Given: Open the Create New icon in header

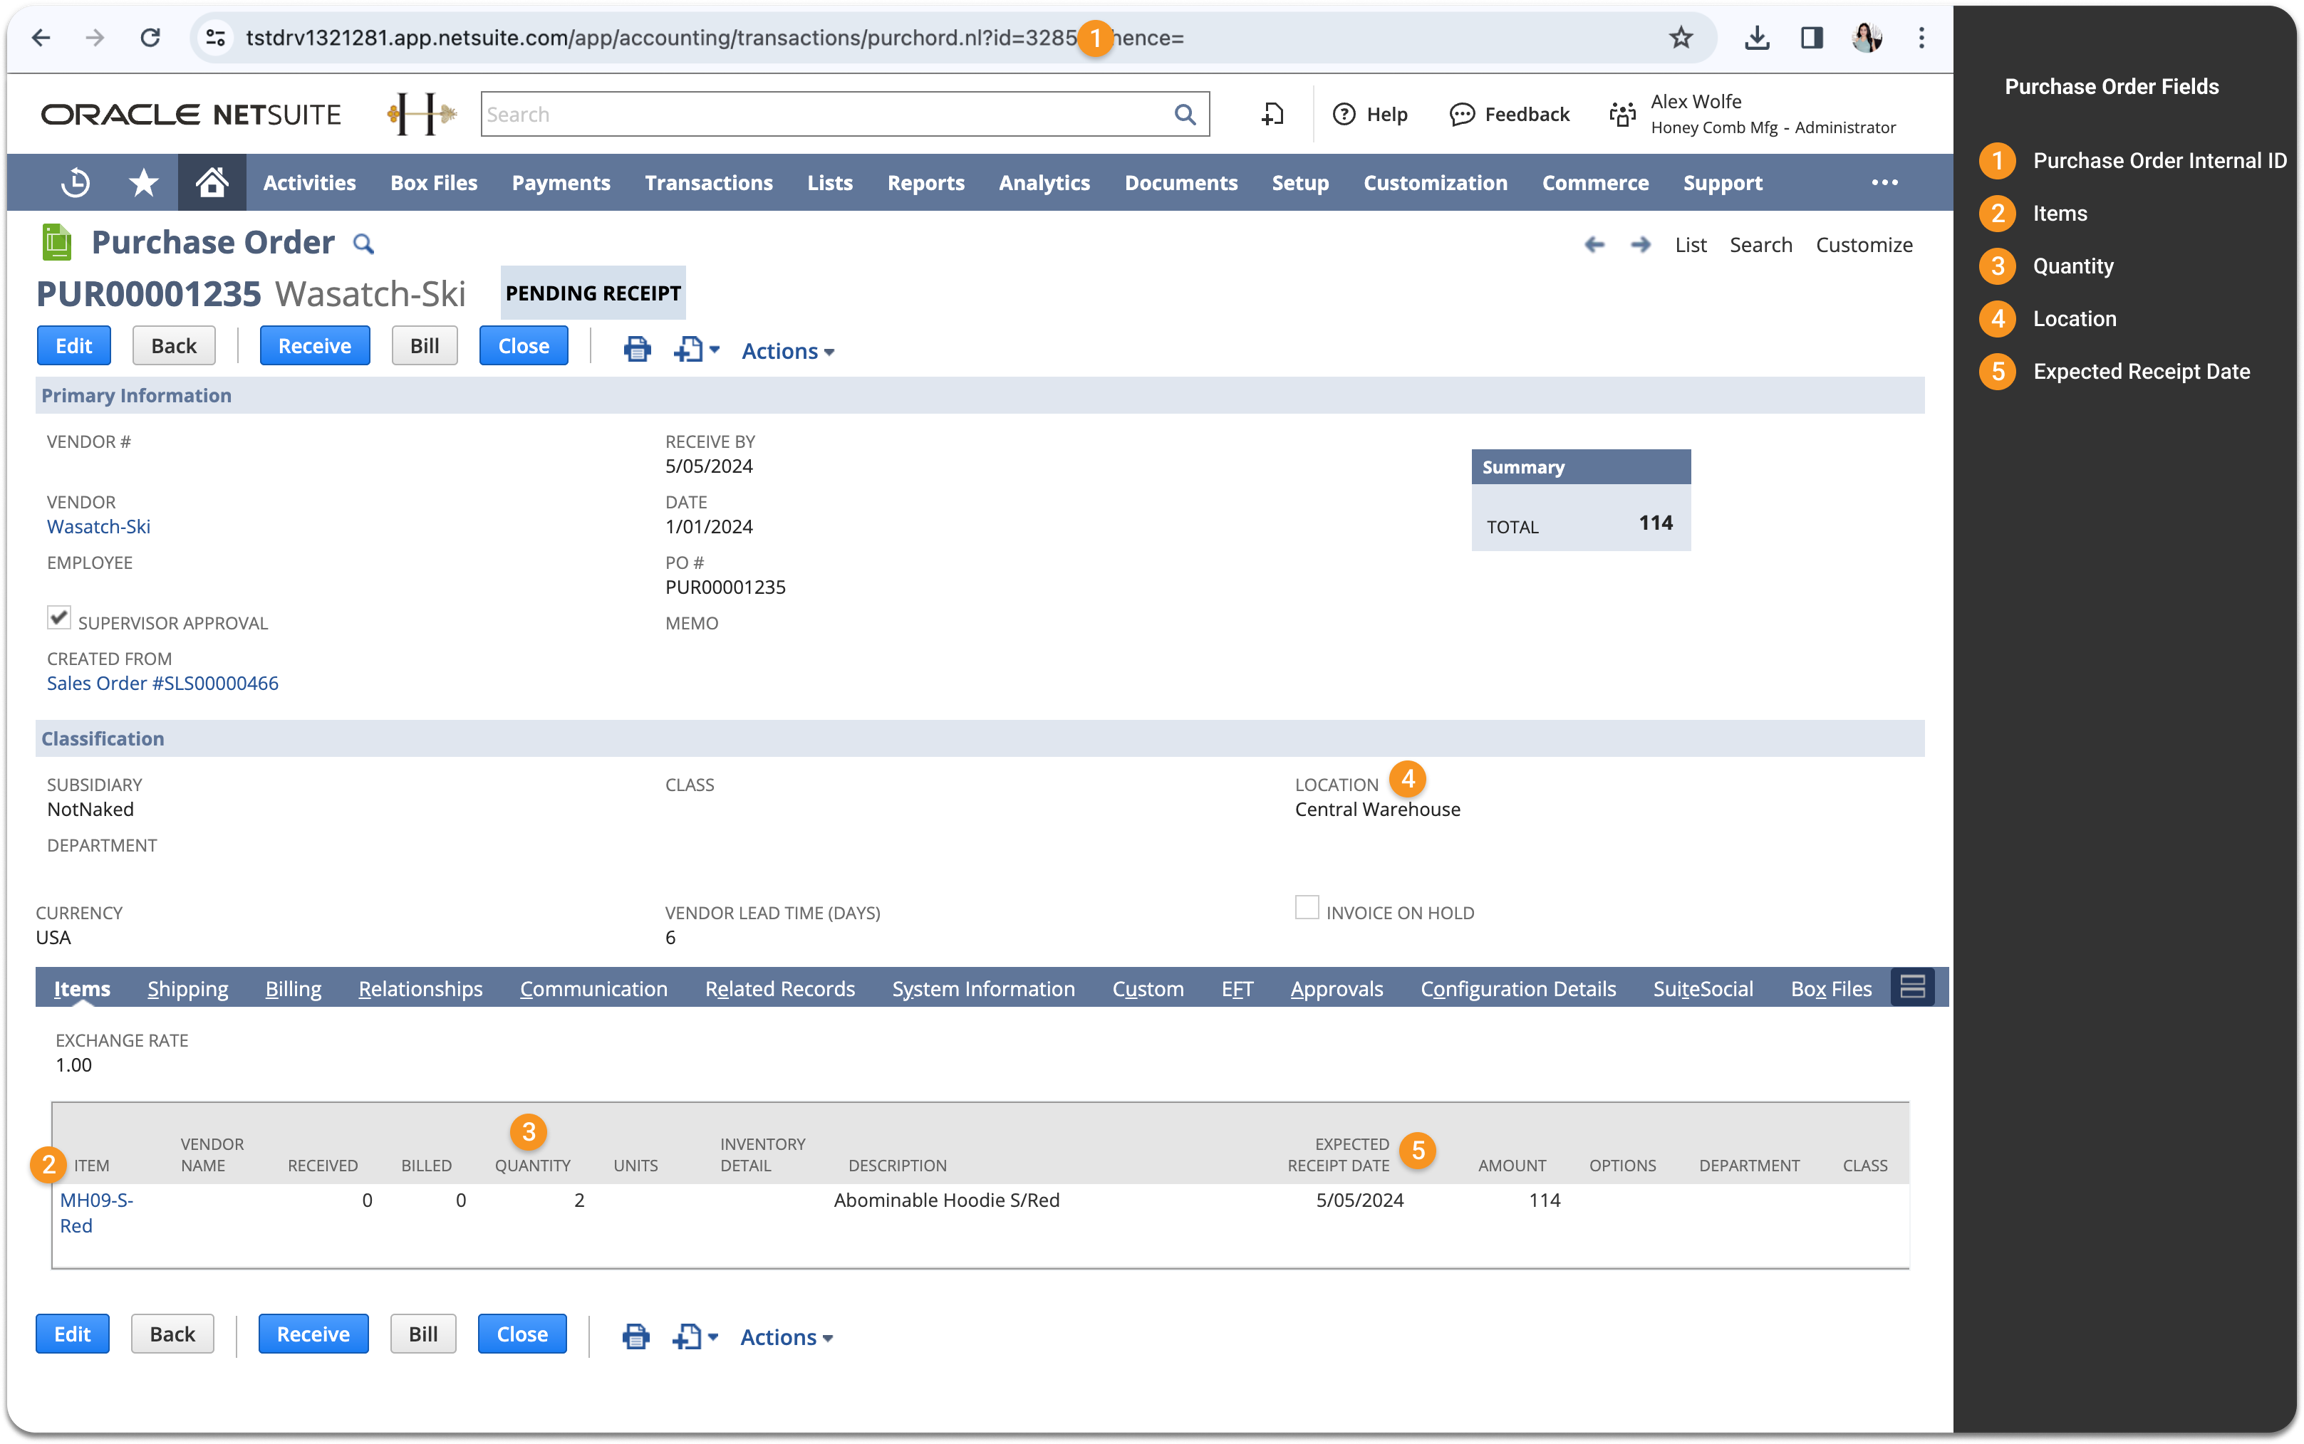Looking at the screenshot, I should click(x=1272, y=114).
